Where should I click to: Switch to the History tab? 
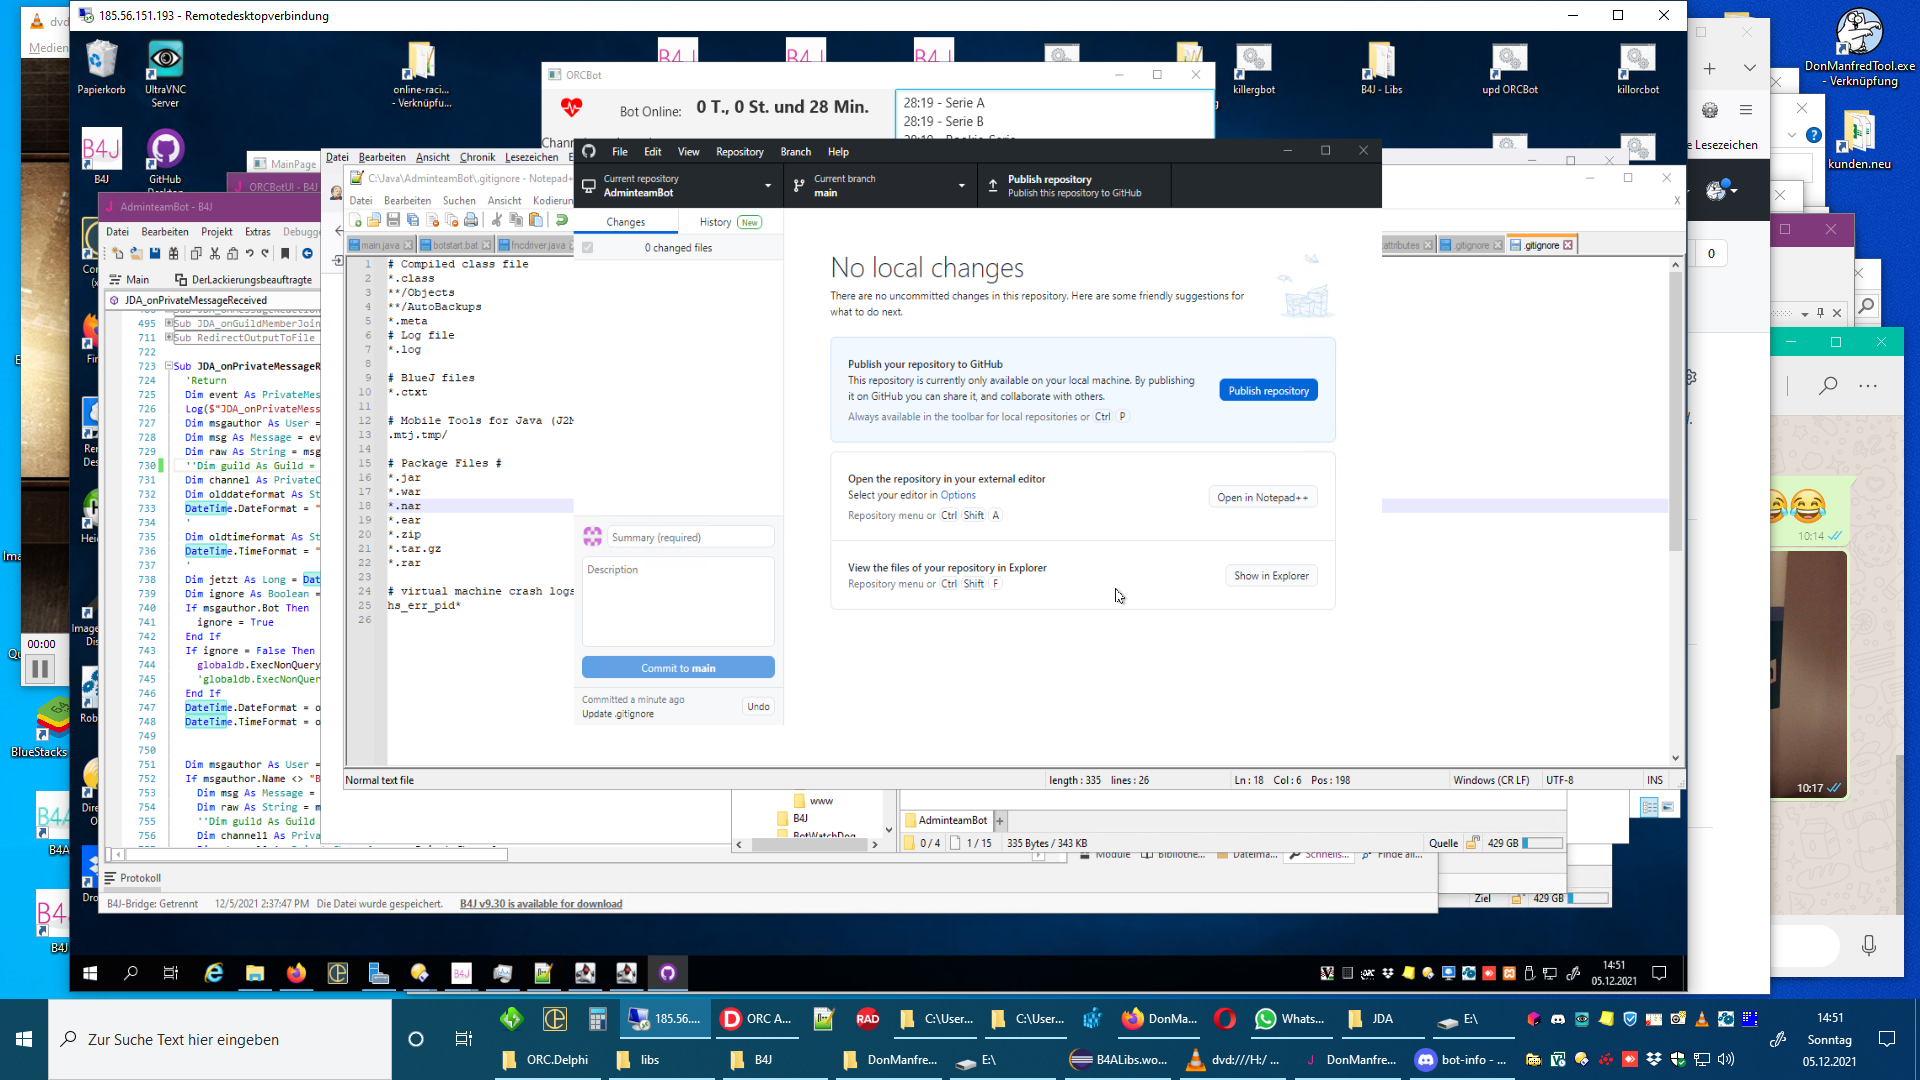click(715, 222)
